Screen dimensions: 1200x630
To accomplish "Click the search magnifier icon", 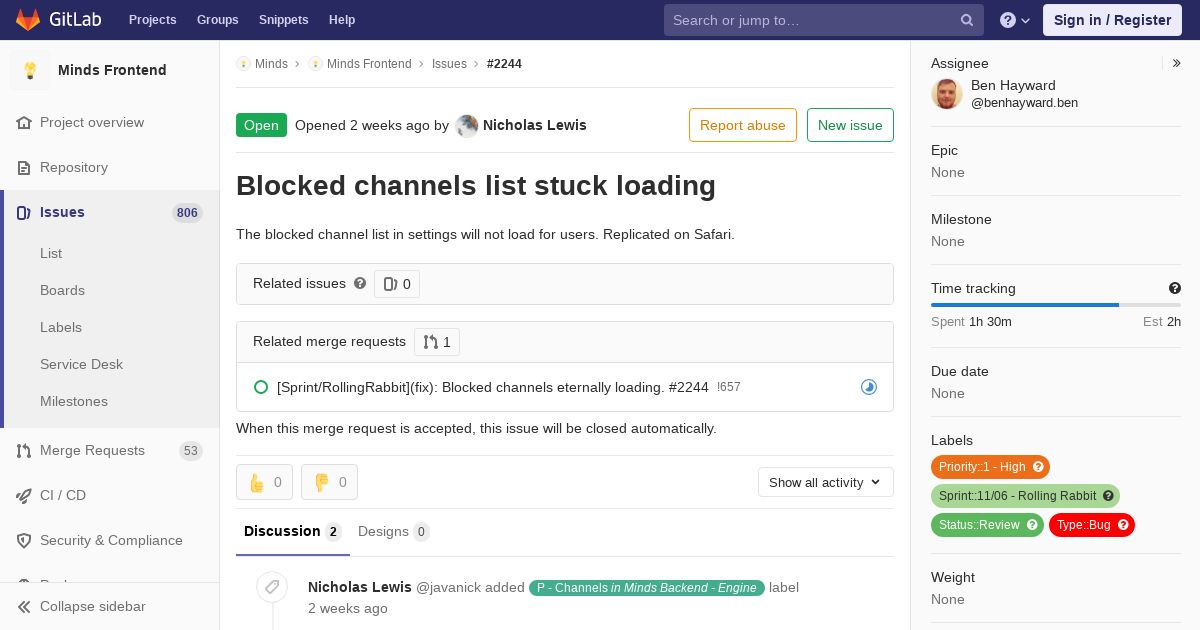I will point(967,20).
